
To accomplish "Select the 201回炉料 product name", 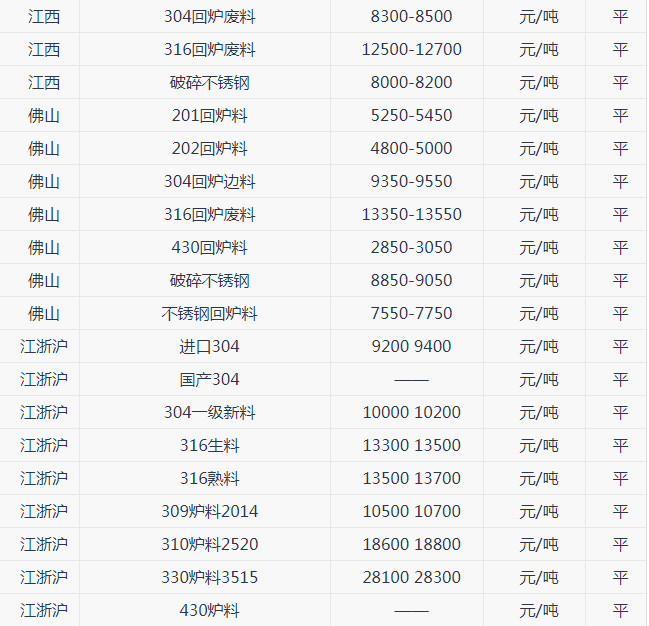I will tap(209, 115).
